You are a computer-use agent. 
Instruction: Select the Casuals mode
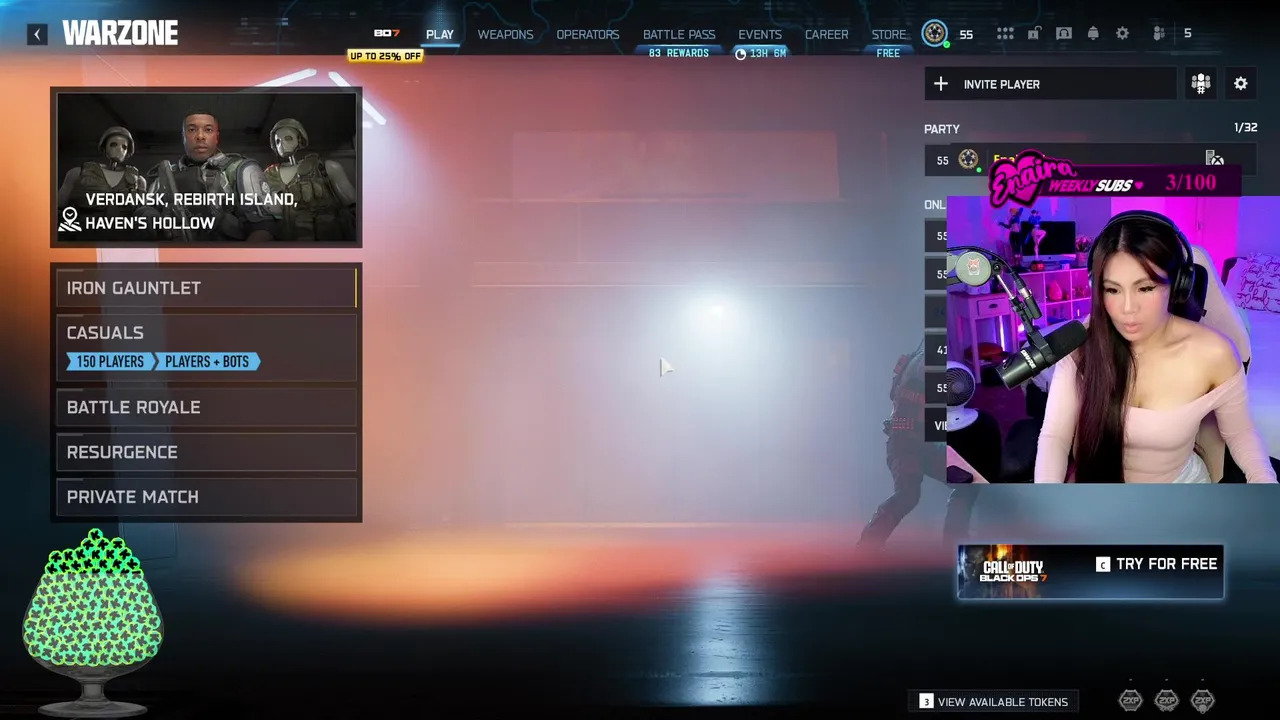click(207, 346)
